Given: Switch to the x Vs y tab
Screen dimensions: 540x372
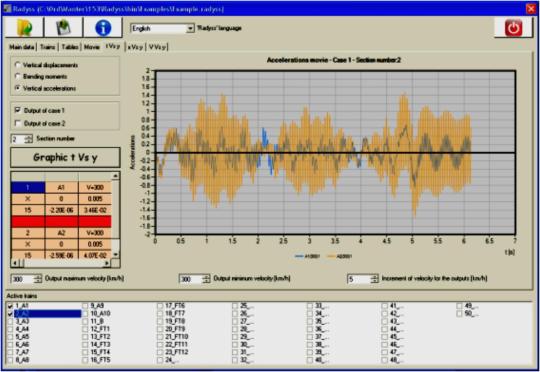Looking at the screenshot, I should (135, 47).
